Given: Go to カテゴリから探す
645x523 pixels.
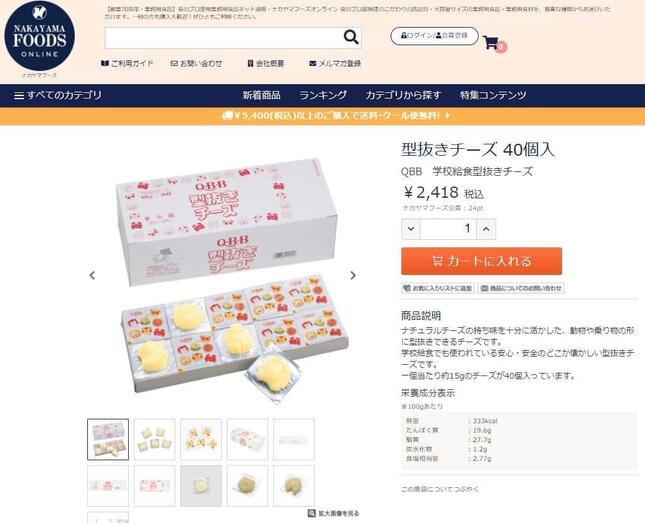Looking at the screenshot, I should (x=403, y=95).
